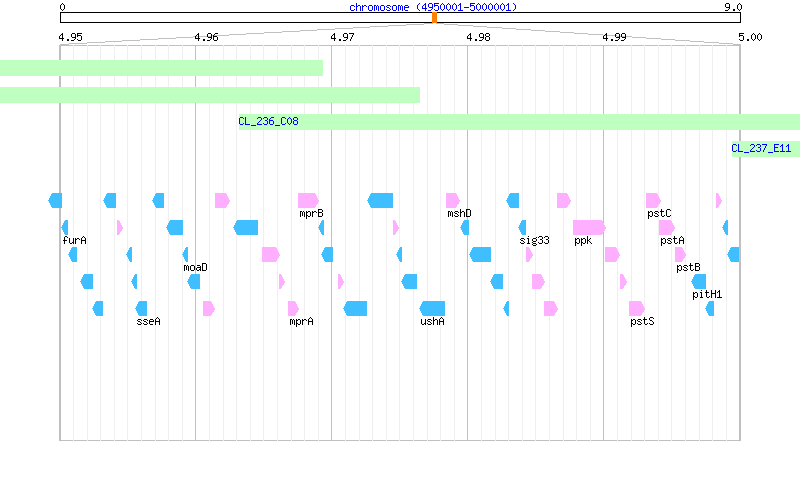
Task: Click the moaD gene arrow
Action: [185, 255]
